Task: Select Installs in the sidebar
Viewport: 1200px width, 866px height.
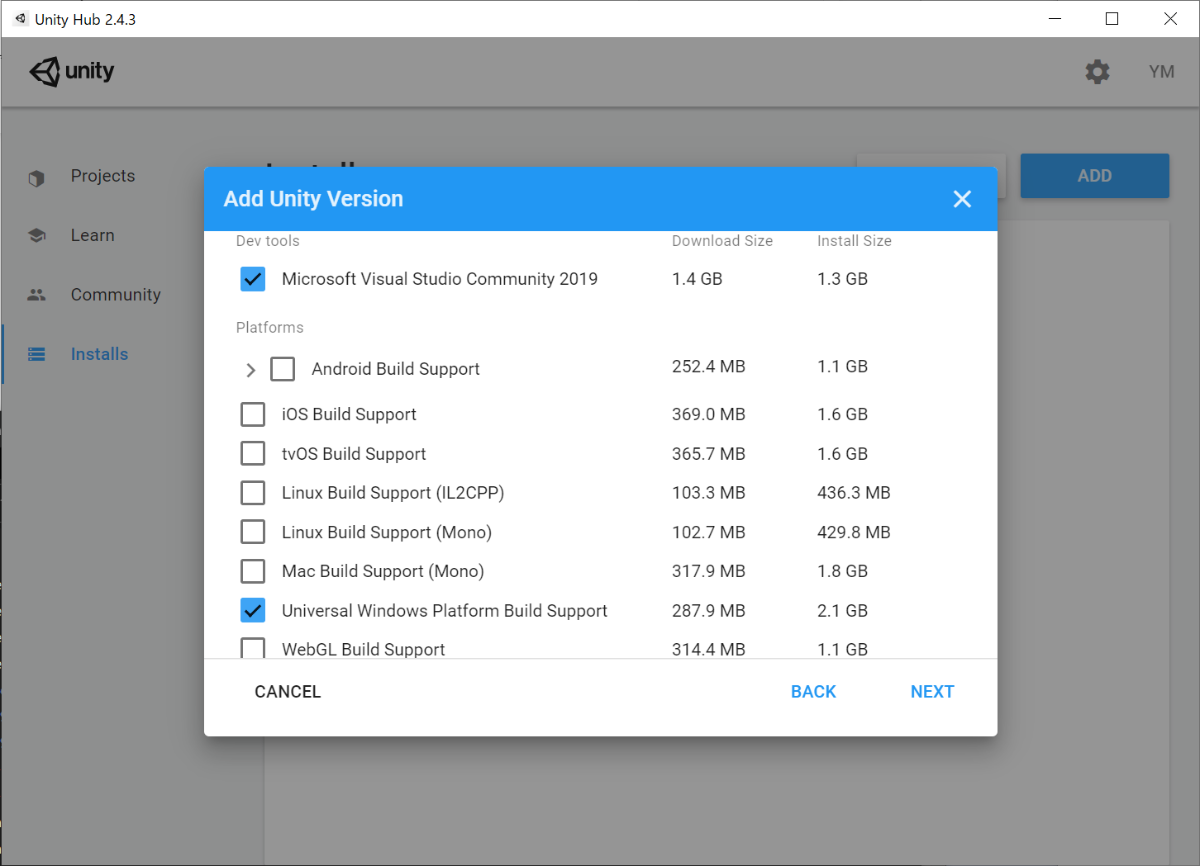Action: click(x=100, y=354)
